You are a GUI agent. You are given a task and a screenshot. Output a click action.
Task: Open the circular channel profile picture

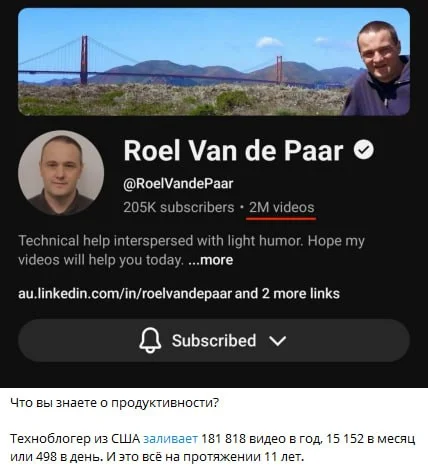(61, 173)
